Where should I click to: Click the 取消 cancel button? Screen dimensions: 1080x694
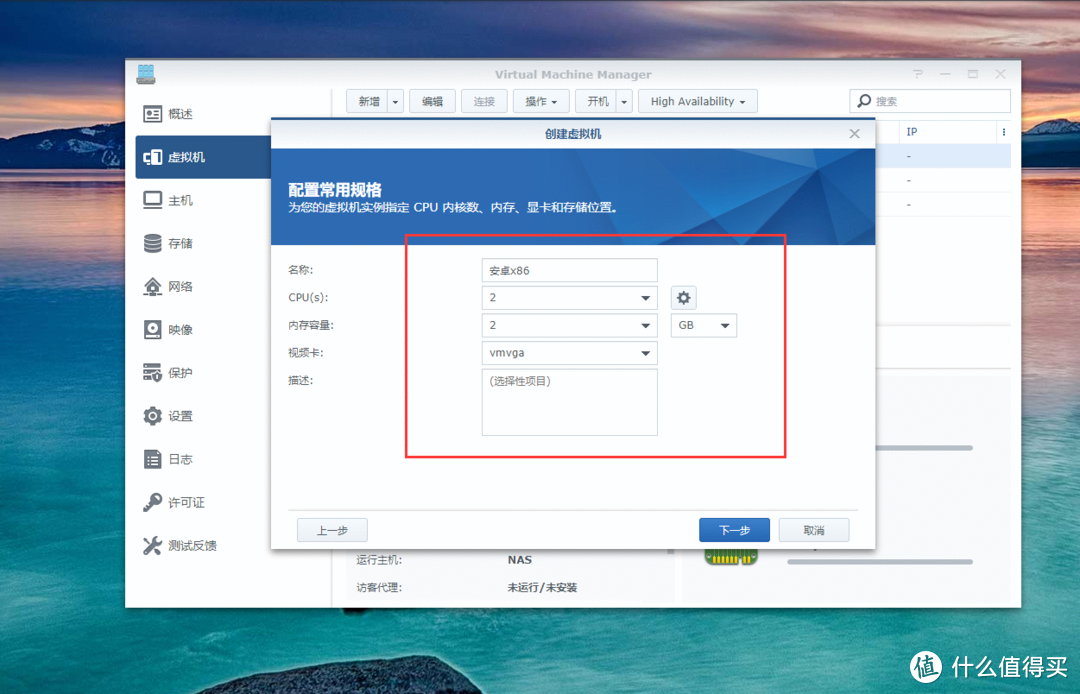tap(813, 530)
